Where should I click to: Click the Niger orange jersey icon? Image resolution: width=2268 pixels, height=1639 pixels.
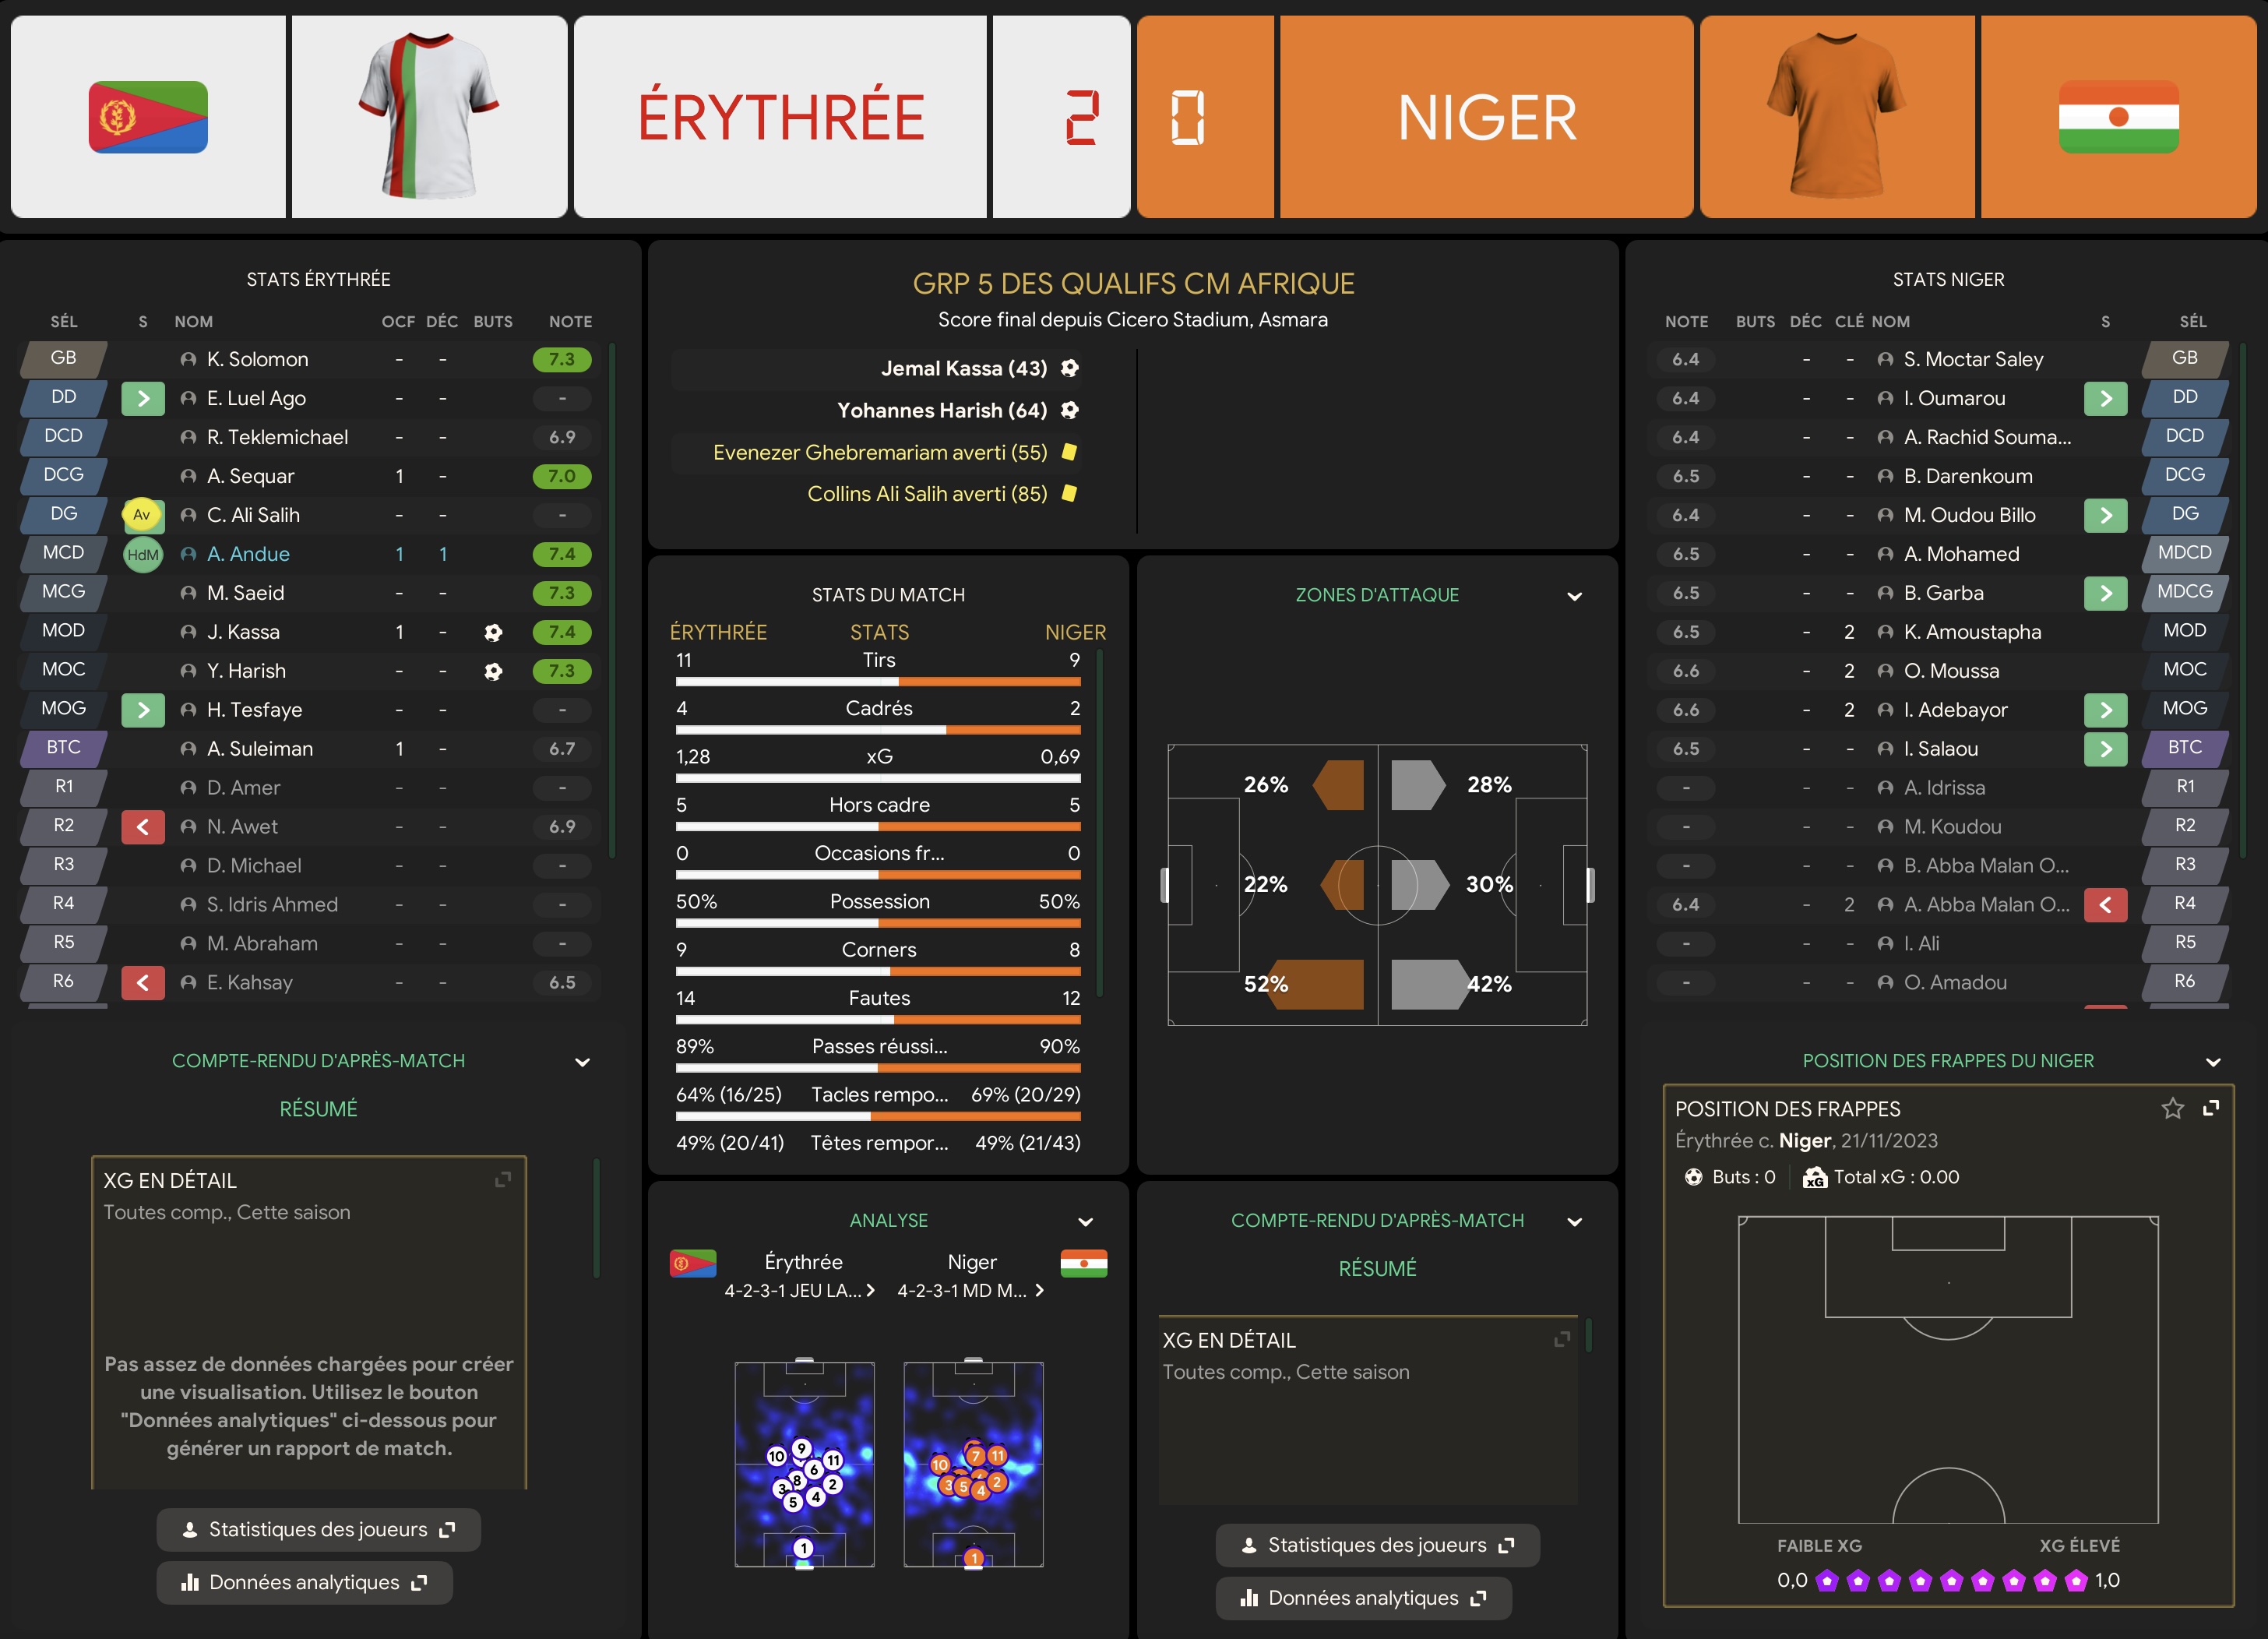1836,116
